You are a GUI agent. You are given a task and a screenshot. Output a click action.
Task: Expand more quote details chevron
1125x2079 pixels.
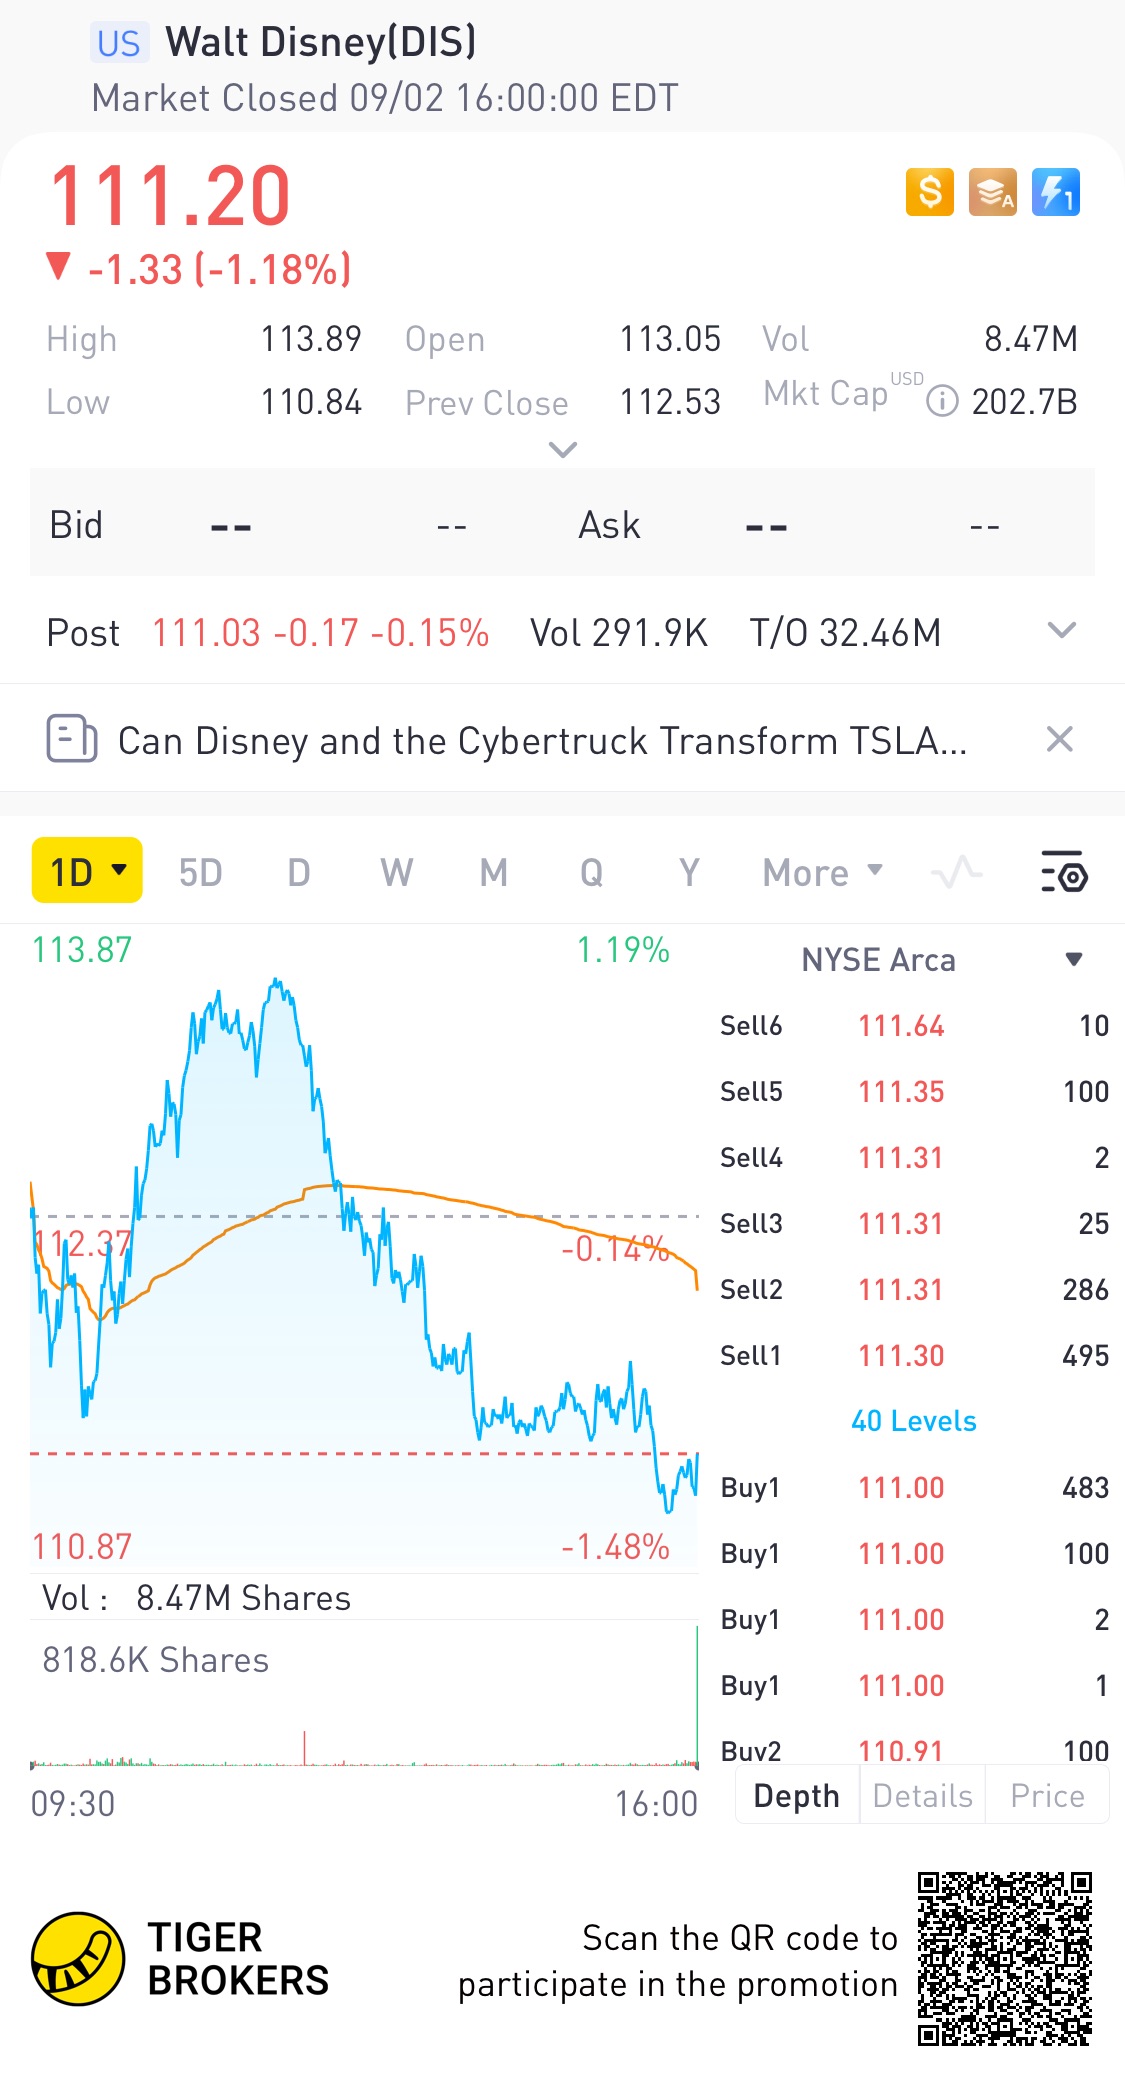point(563,450)
